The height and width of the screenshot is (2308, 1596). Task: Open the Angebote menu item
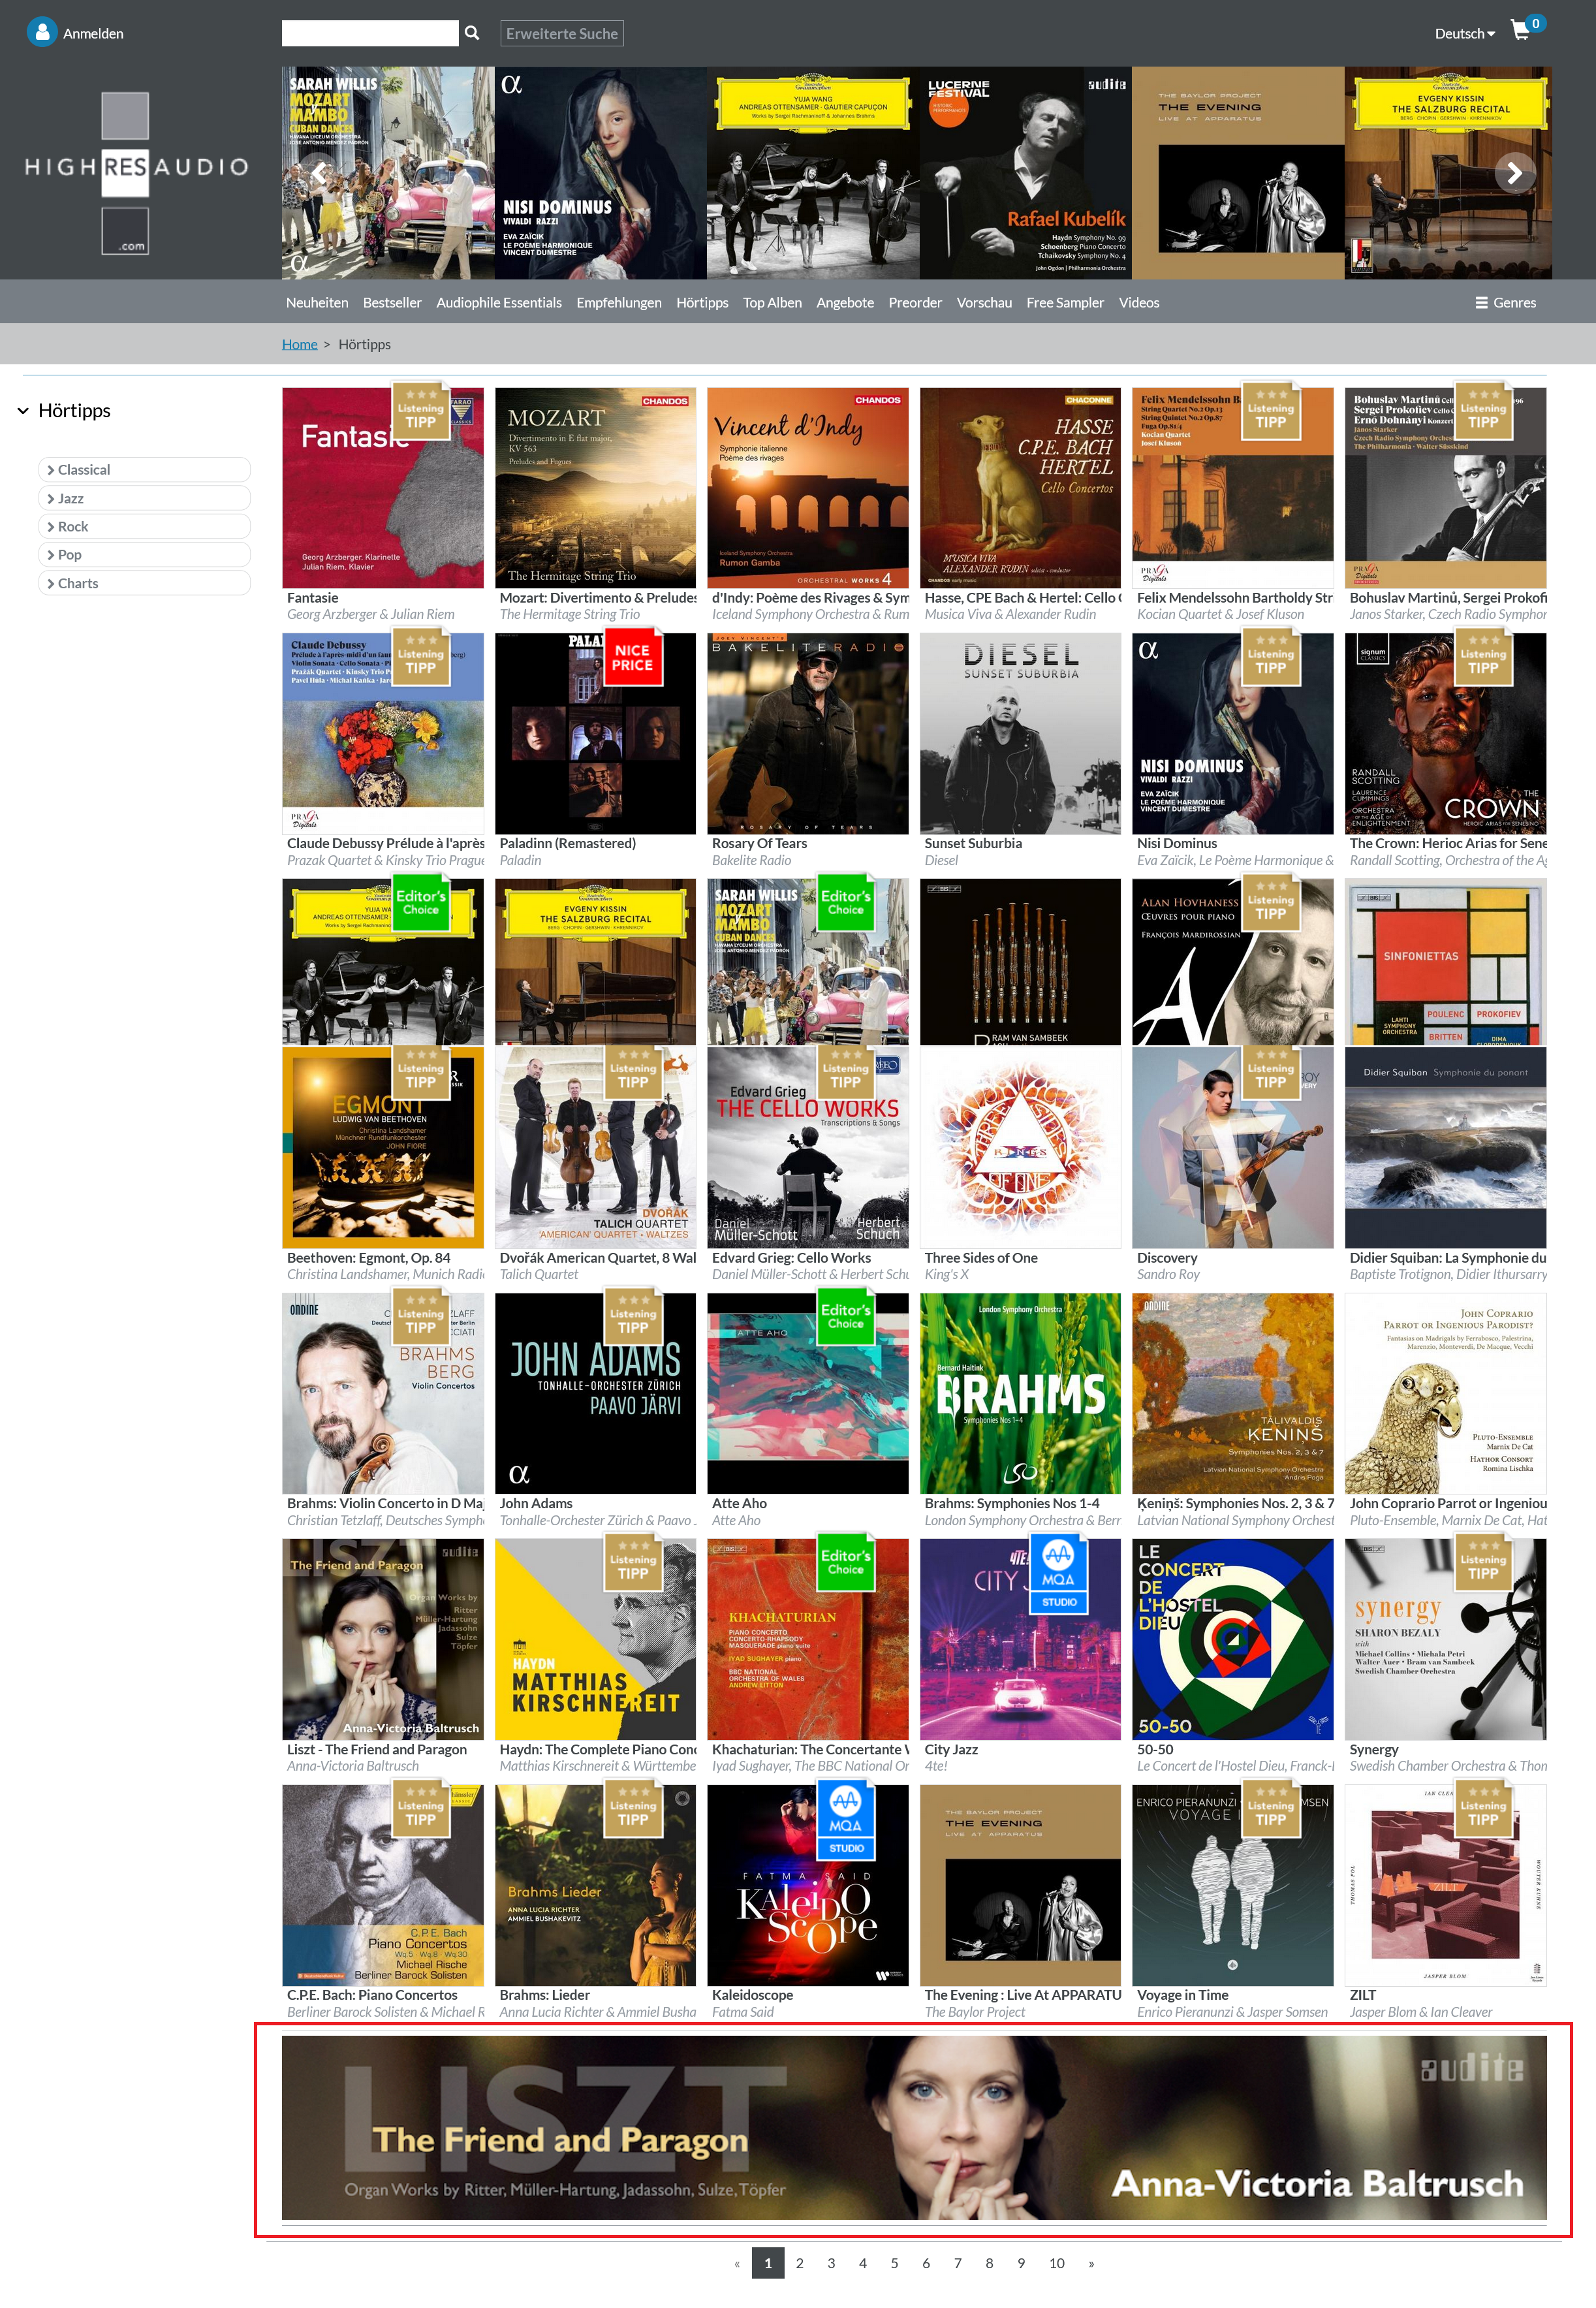[x=845, y=303]
